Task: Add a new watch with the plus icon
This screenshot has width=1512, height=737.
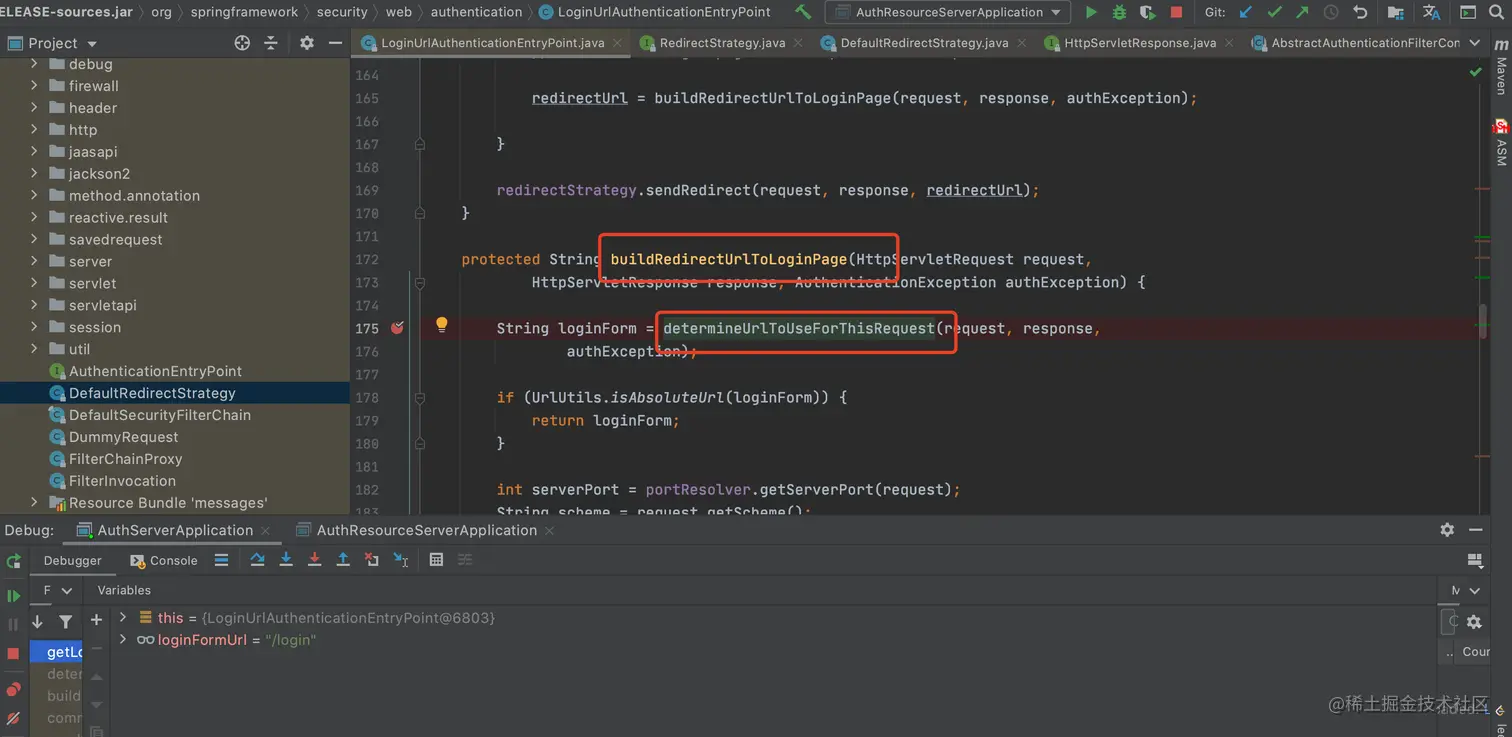Action: [96, 620]
